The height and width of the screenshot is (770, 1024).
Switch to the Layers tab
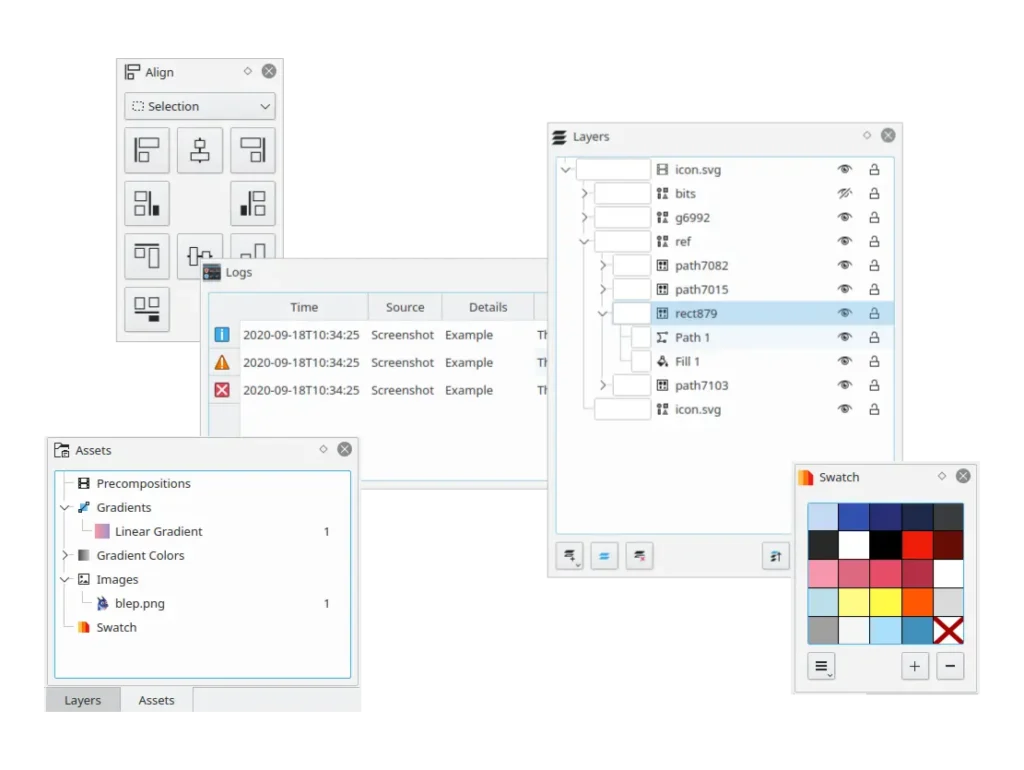(x=83, y=700)
